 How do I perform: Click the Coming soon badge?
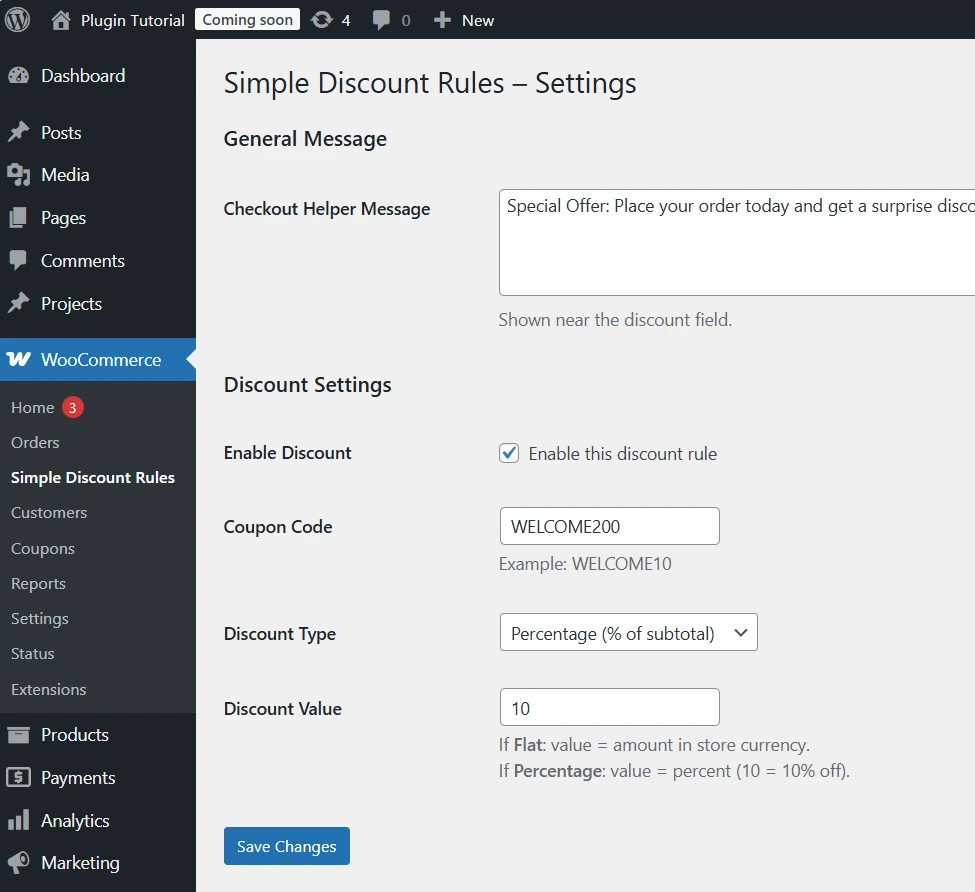247,20
